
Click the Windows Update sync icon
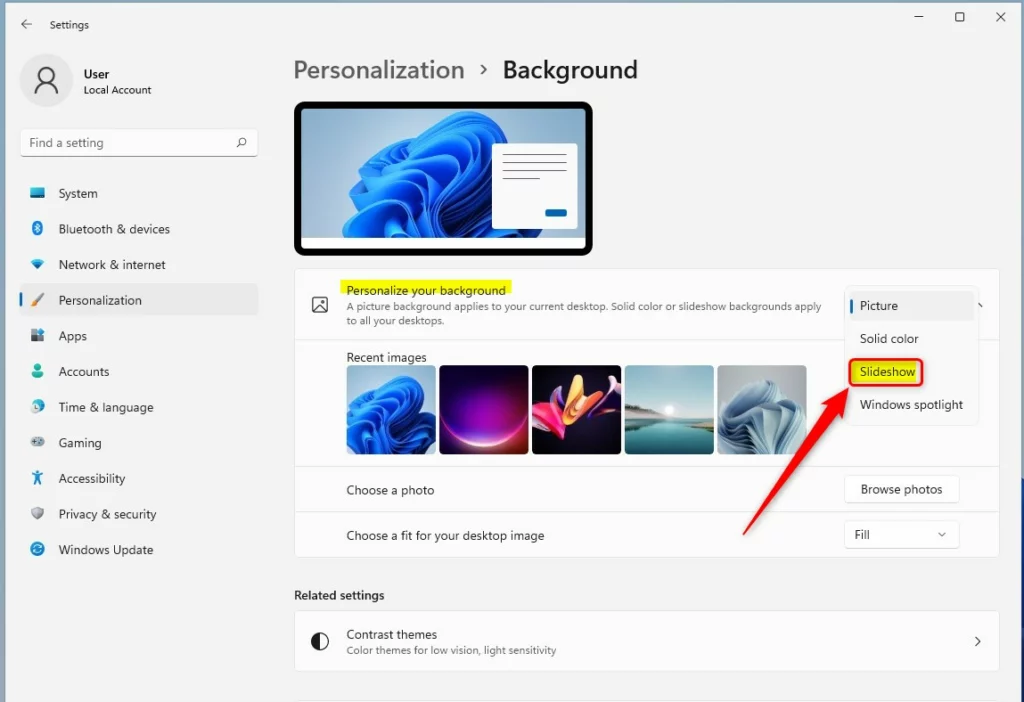[37, 549]
